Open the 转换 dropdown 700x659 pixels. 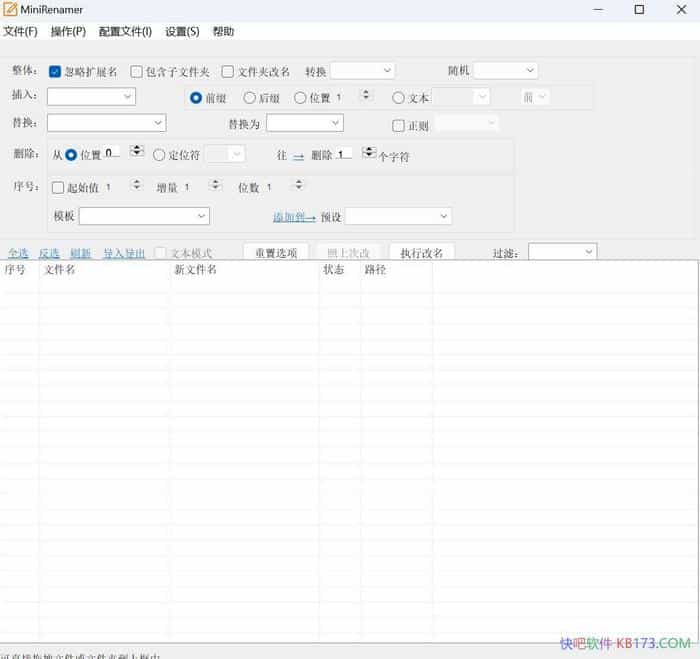pyautogui.click(x=362, y=71)
